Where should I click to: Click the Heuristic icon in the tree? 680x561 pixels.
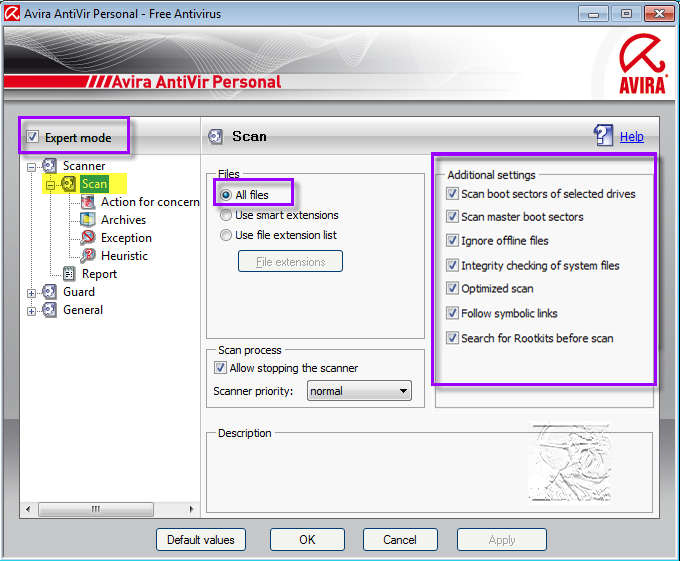88,256
